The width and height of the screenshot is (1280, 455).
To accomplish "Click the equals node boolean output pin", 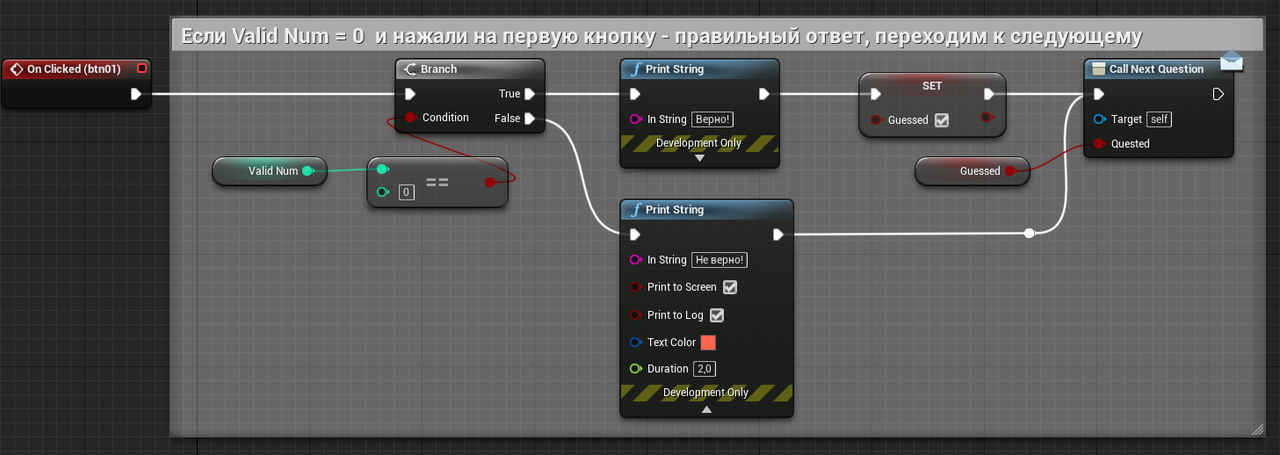I will (490, 182).
